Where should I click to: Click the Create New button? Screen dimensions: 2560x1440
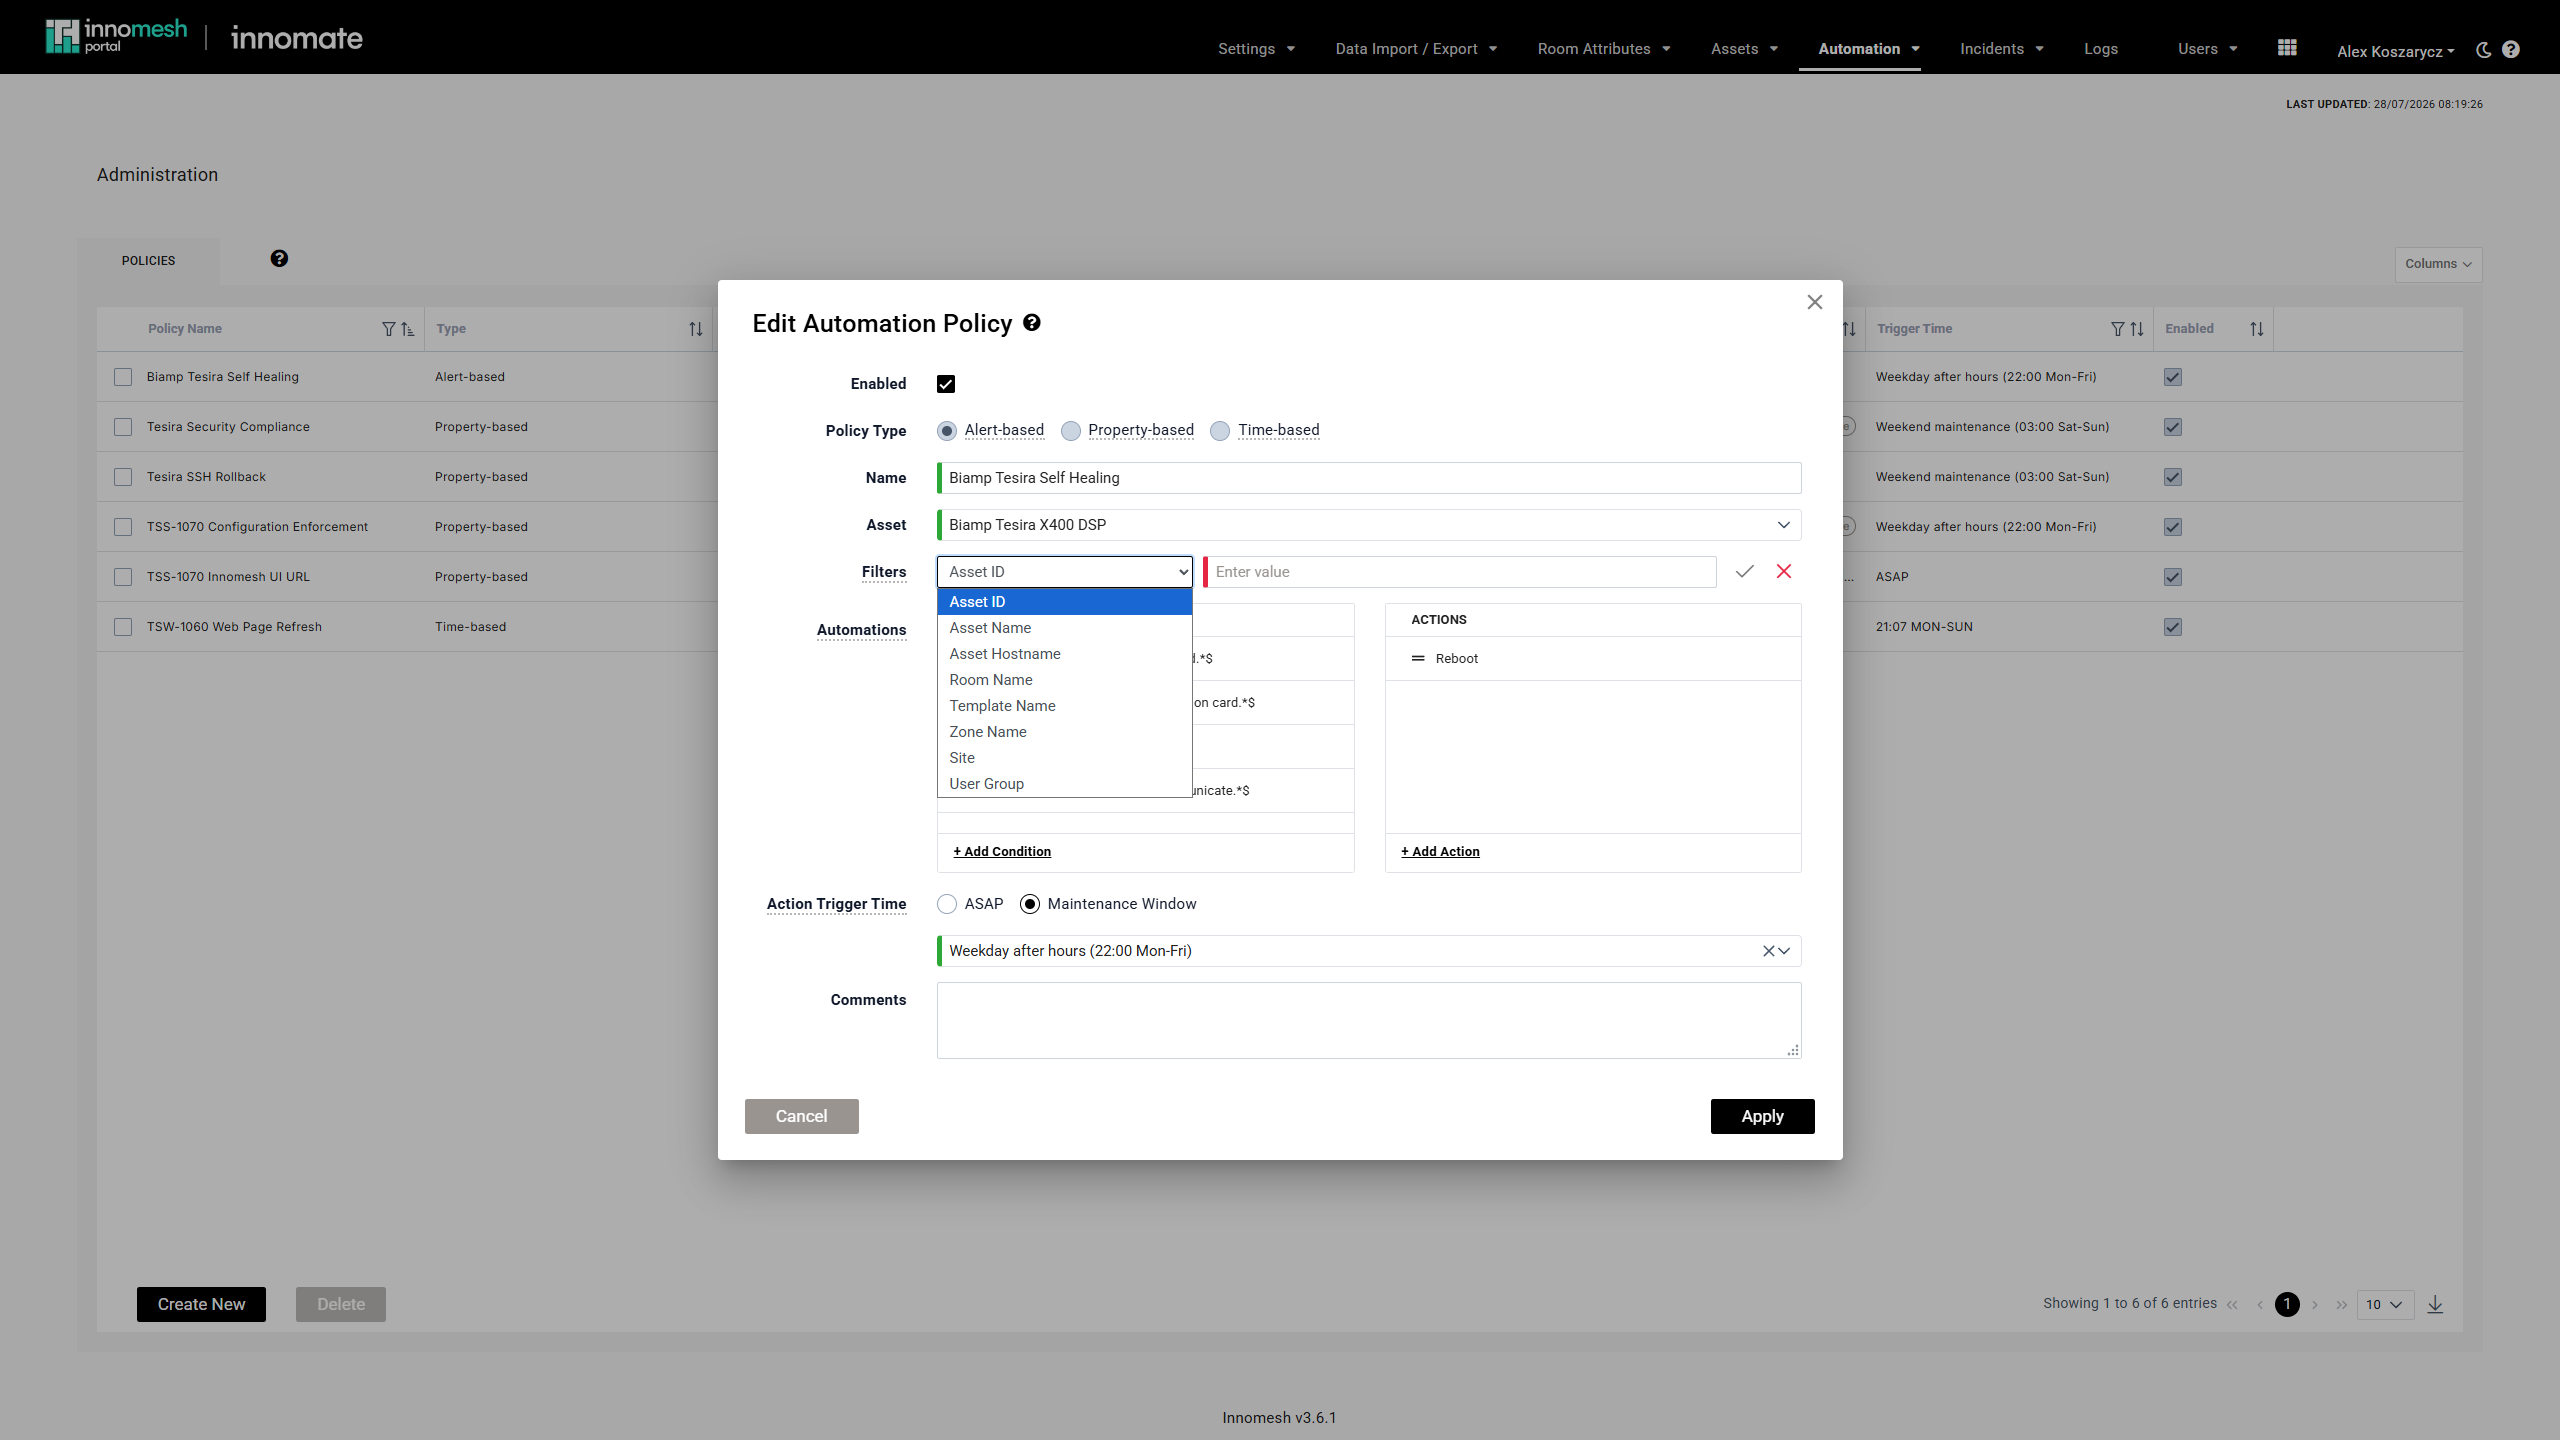(x=201, y=1304)
